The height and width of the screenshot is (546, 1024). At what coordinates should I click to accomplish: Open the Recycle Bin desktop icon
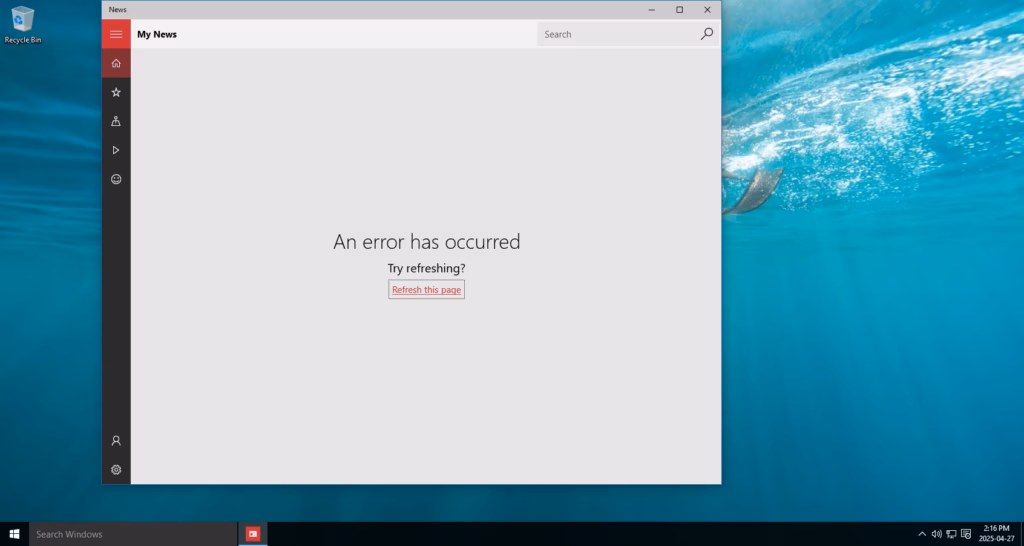(x=23, y=25)
